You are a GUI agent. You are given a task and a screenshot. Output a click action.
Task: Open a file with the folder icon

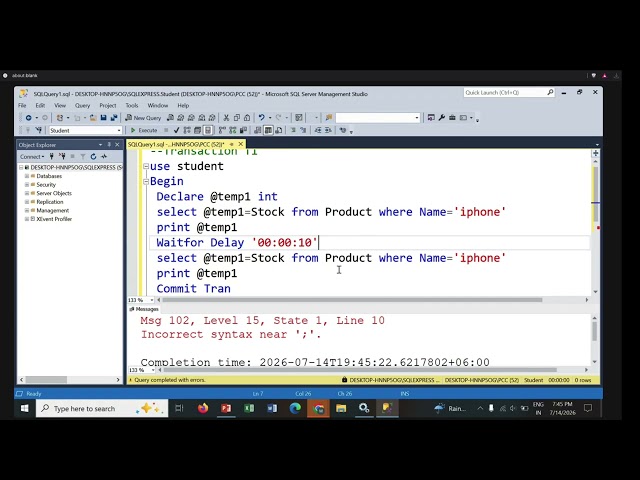point(93,118)
